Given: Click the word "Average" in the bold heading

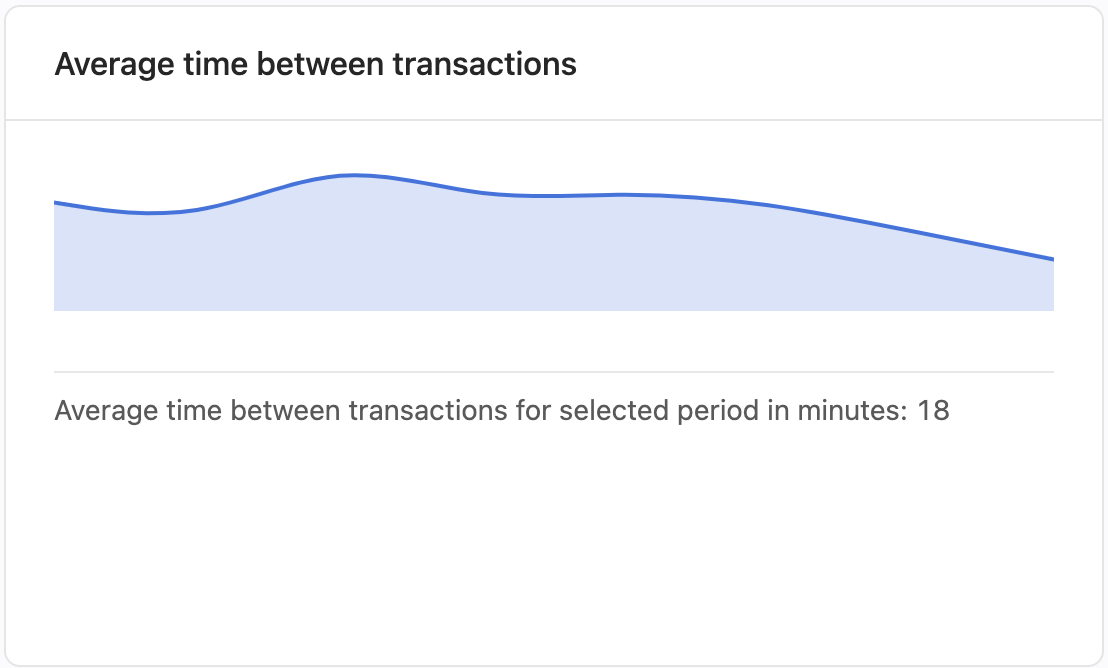Looking at the screenshot, I should point(114,64).
